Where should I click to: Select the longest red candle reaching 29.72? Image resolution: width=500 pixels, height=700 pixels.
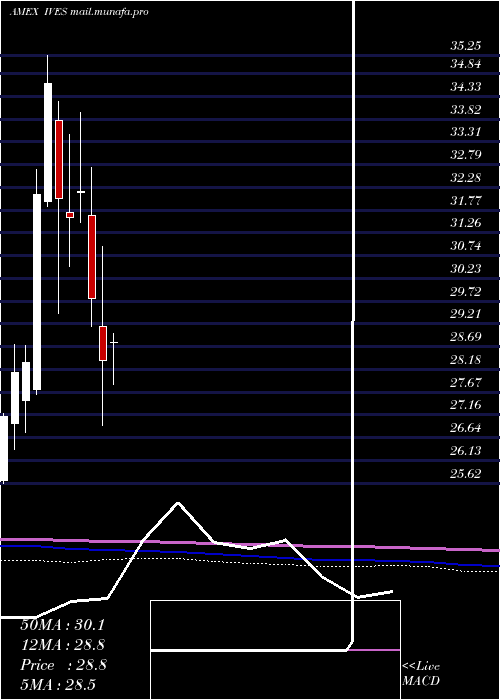coord(92,257)
